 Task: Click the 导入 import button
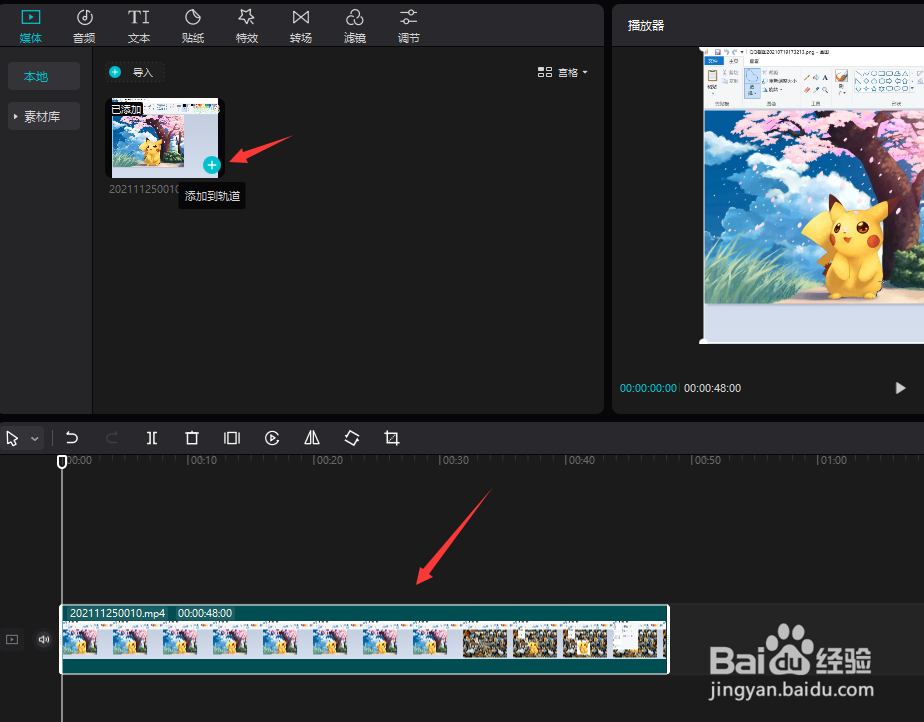134,72
